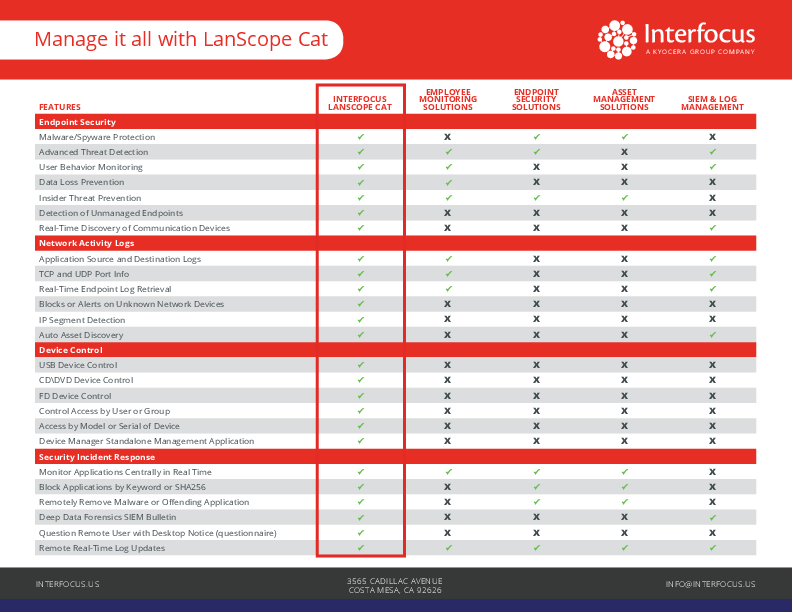The width and height of the screenshot is (792, 612).
Task: Click SIEM & Log X for Control Access by User or Group
Action: [x=712, y=411]
